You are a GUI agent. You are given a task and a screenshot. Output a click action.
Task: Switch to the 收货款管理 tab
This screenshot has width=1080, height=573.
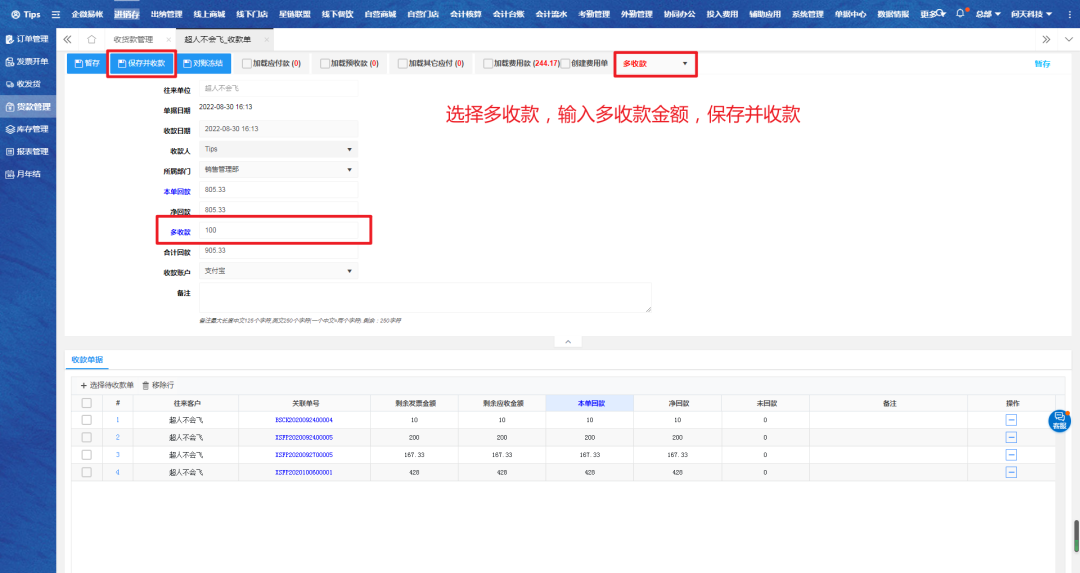point(133,39)
